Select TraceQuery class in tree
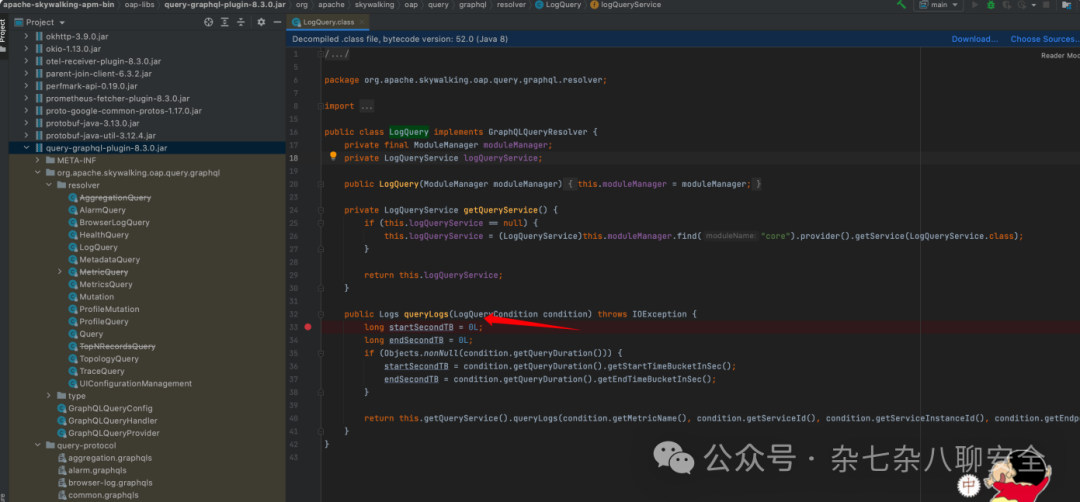Viewport: 1080px width, 502px height. point(102,371)
